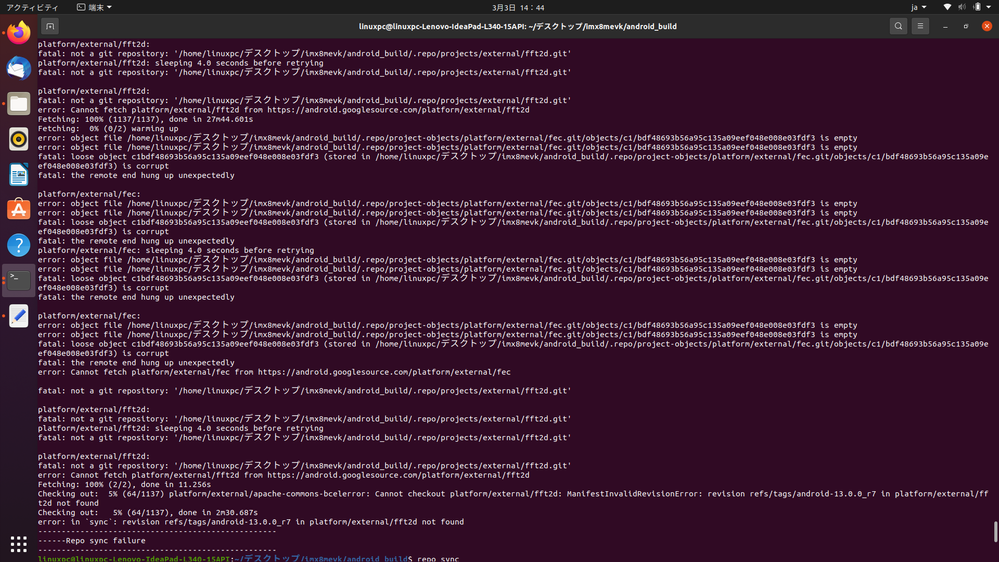999x562 pixels.
Task: Open the ja input source dropdown
Action: point(917,7)
